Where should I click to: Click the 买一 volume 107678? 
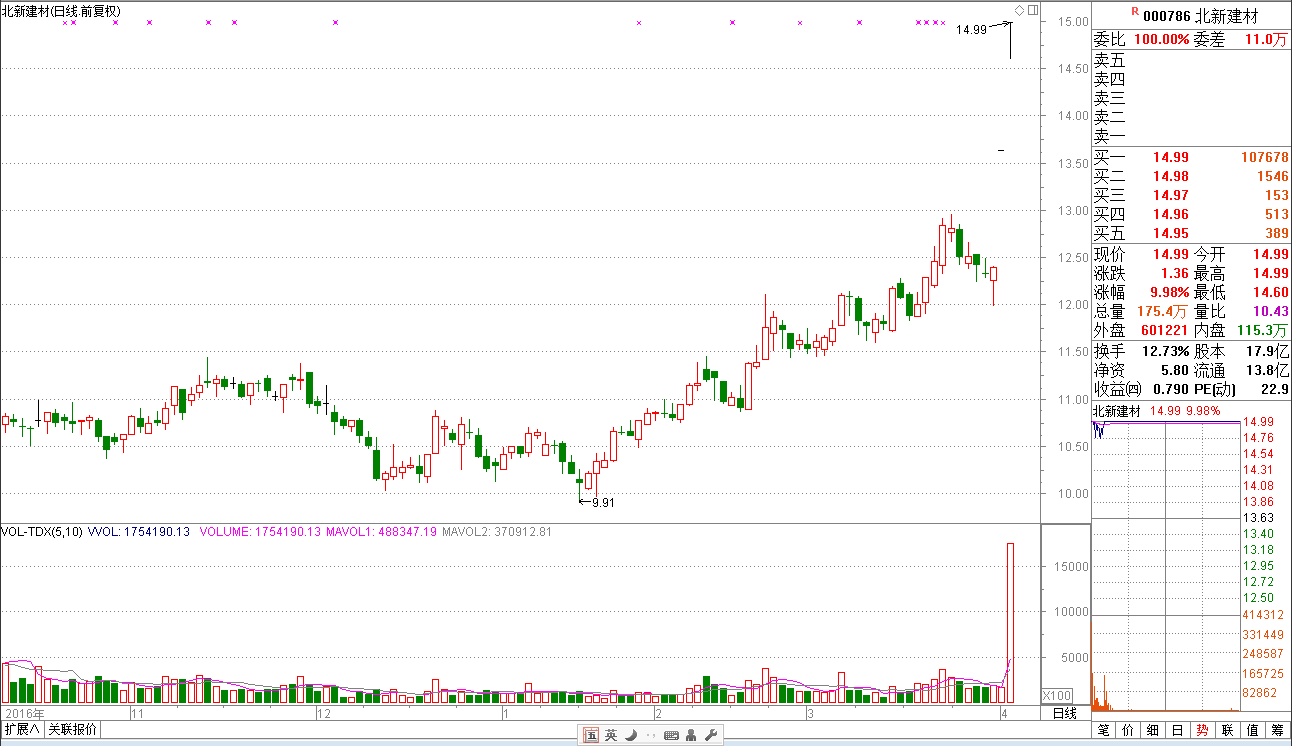point(1264,157)
